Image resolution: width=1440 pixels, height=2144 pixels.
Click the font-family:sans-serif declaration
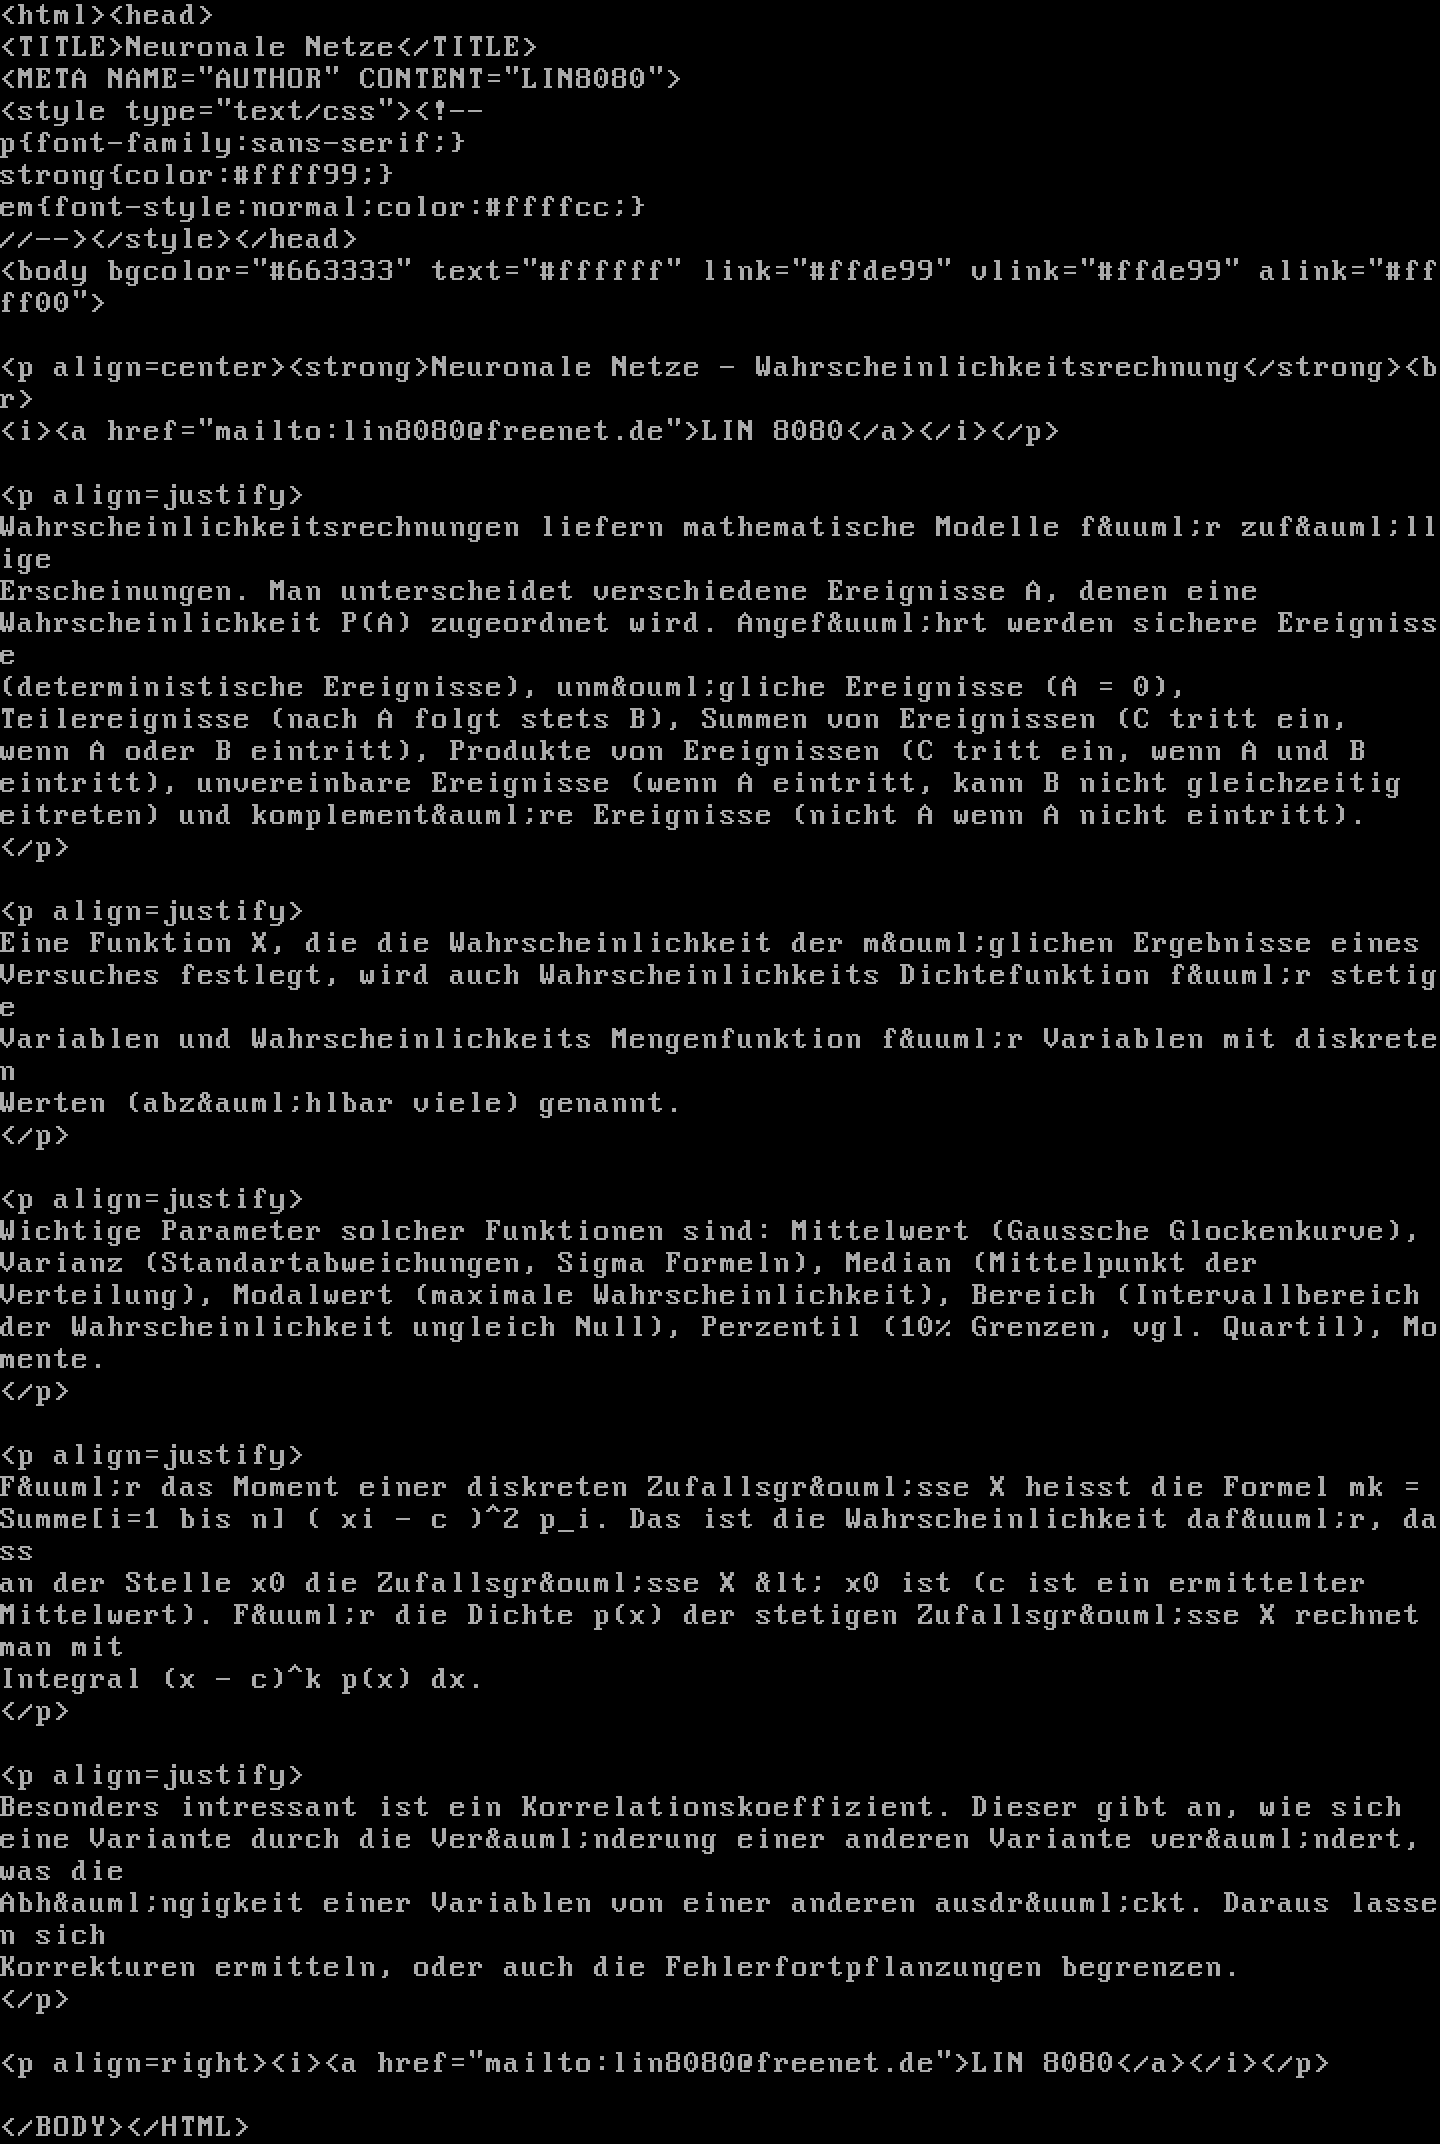click(233, 143)
